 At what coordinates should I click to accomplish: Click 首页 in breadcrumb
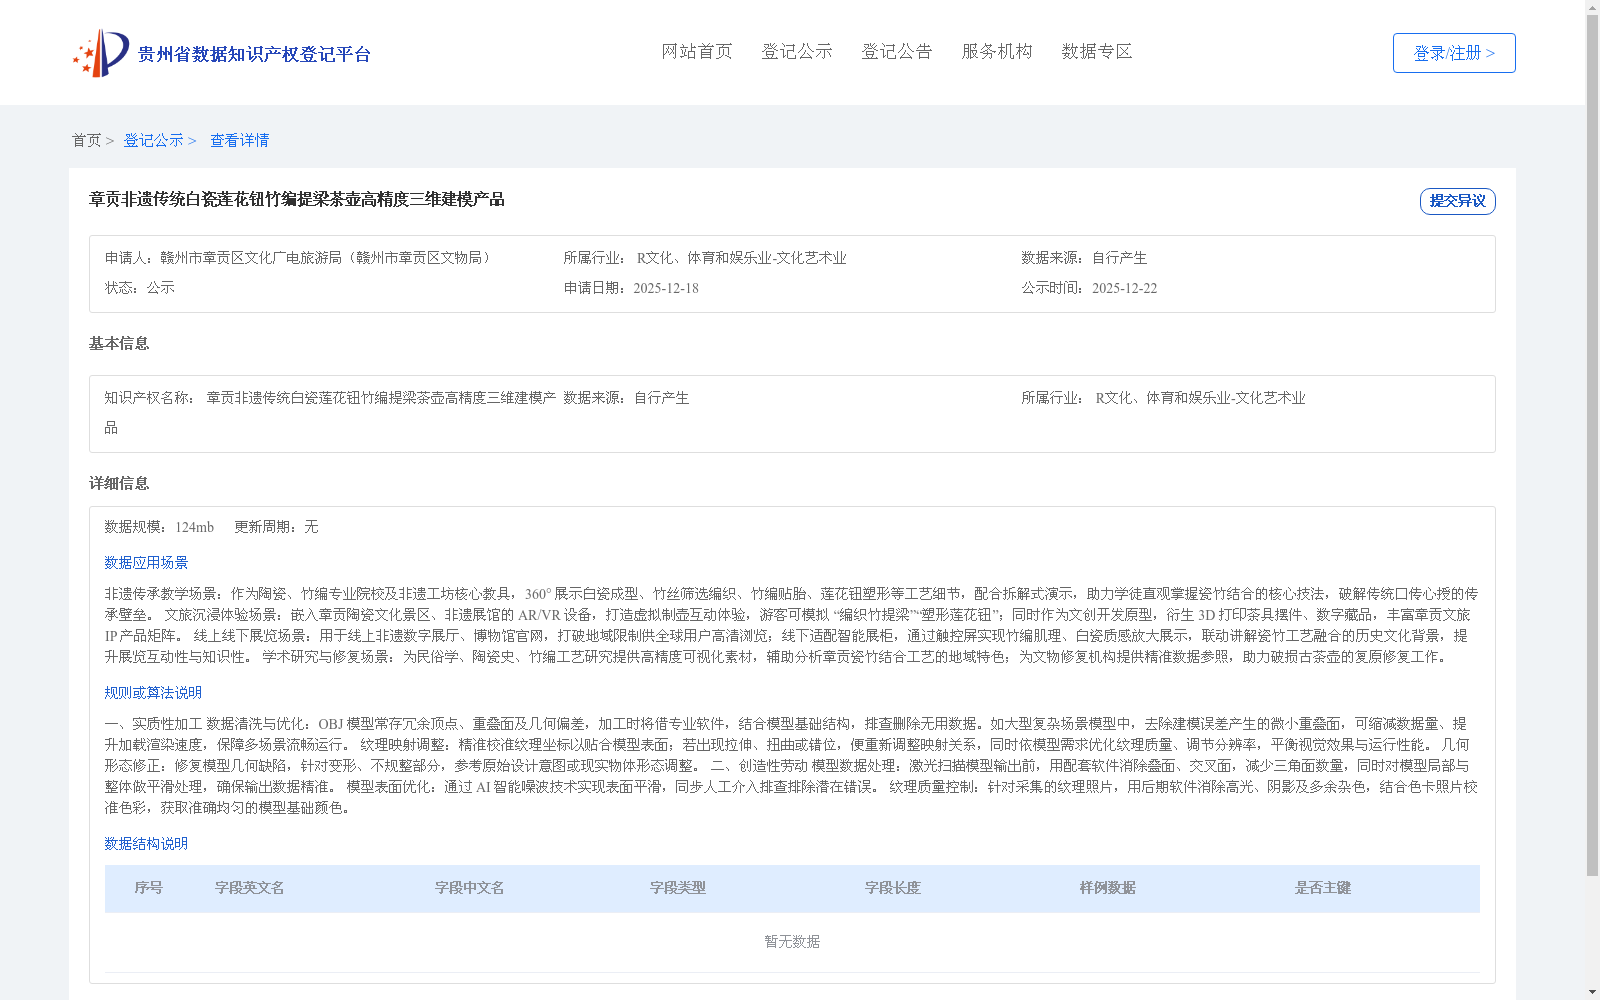tap(86, 140)
